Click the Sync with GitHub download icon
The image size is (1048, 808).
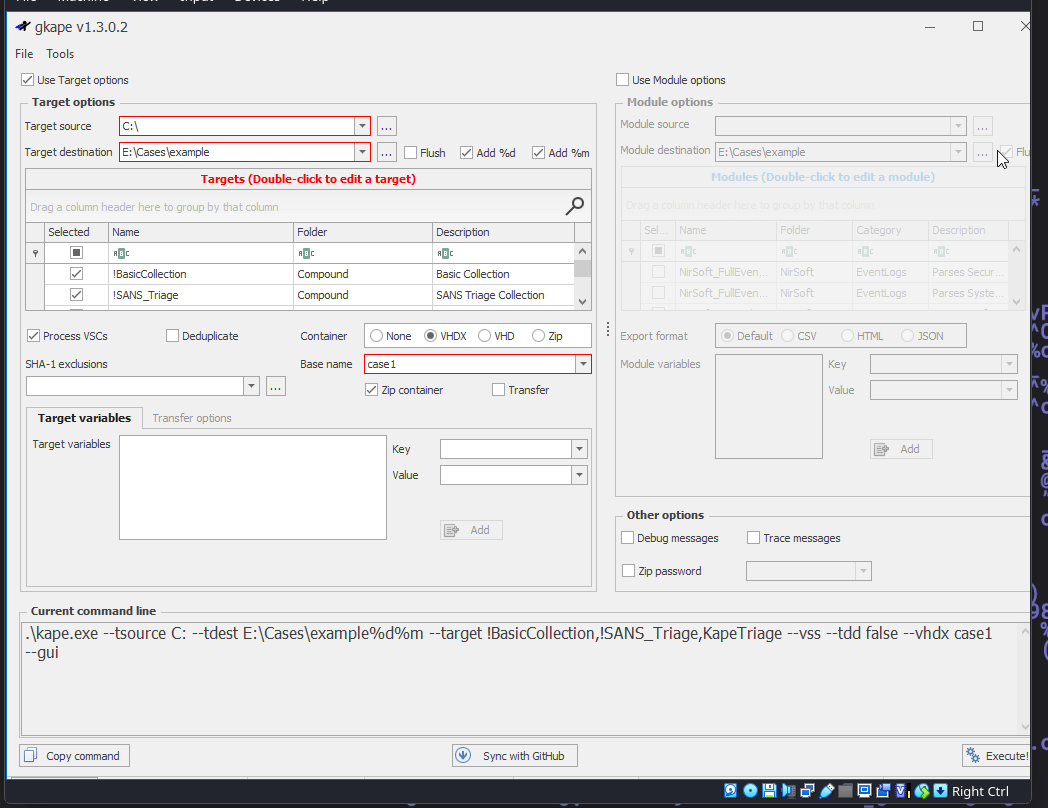point(463,756)
